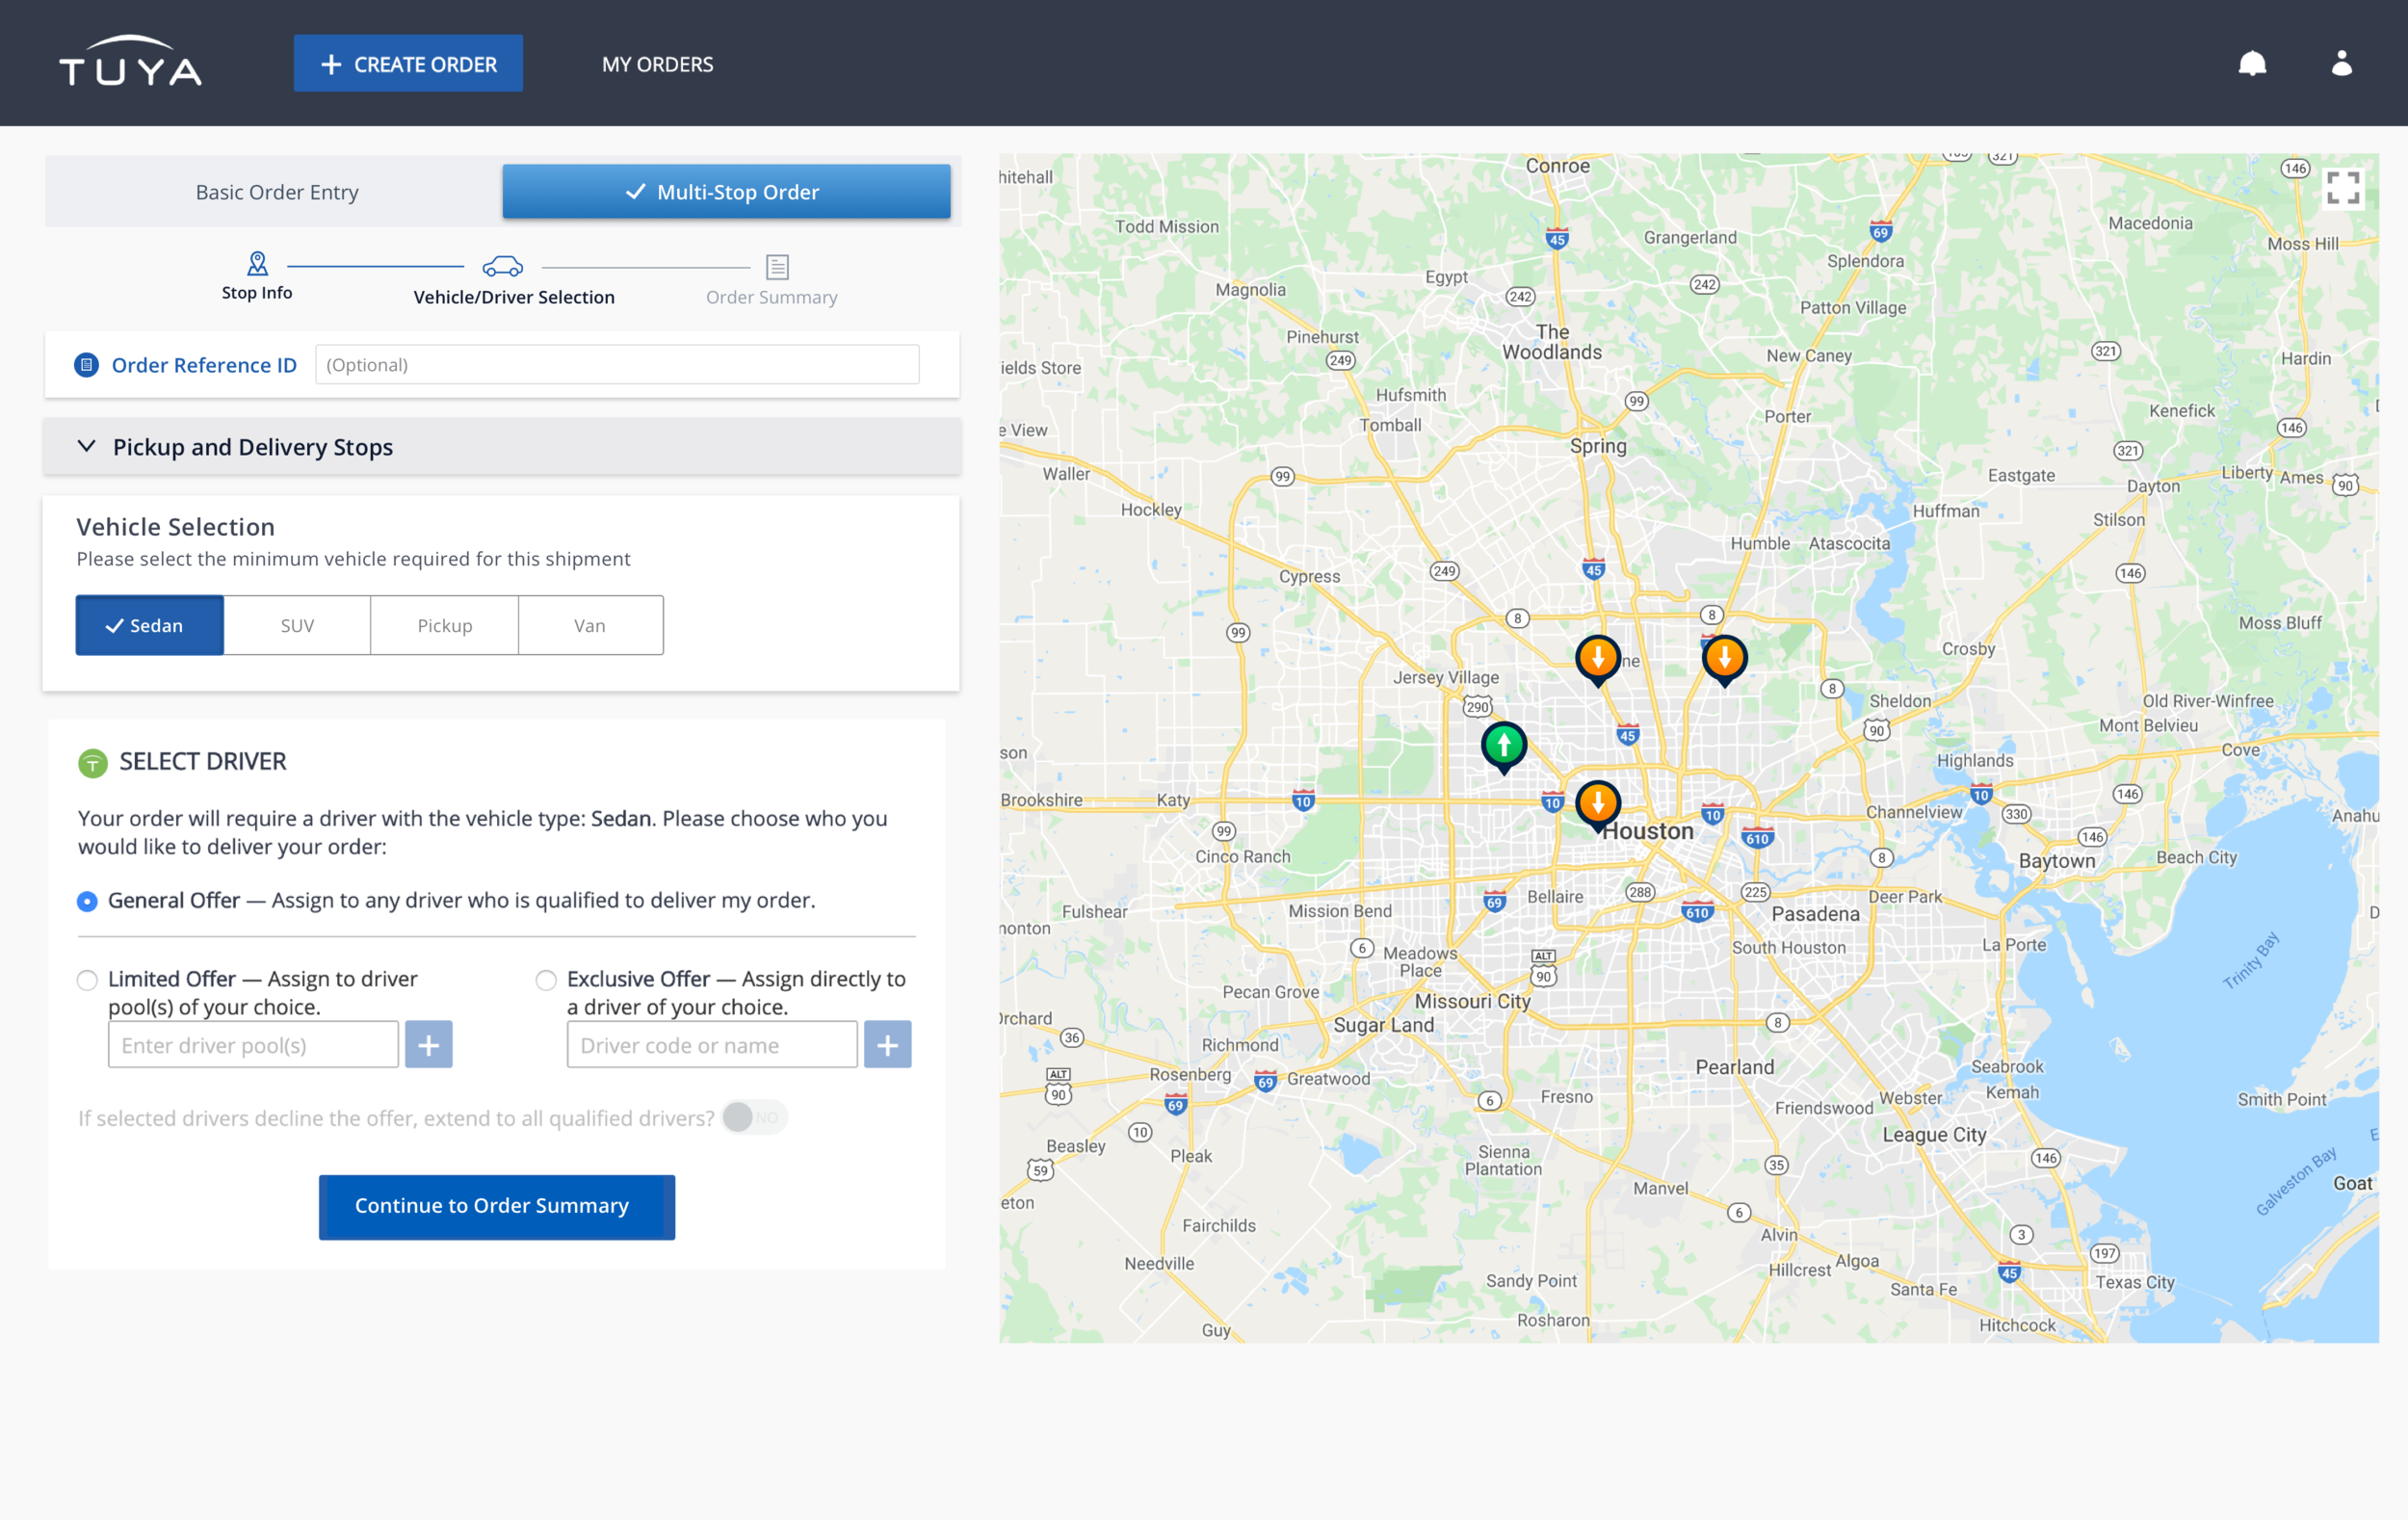
Task: Click Continue to Order Summary button
Action: tap(497, 1207)
